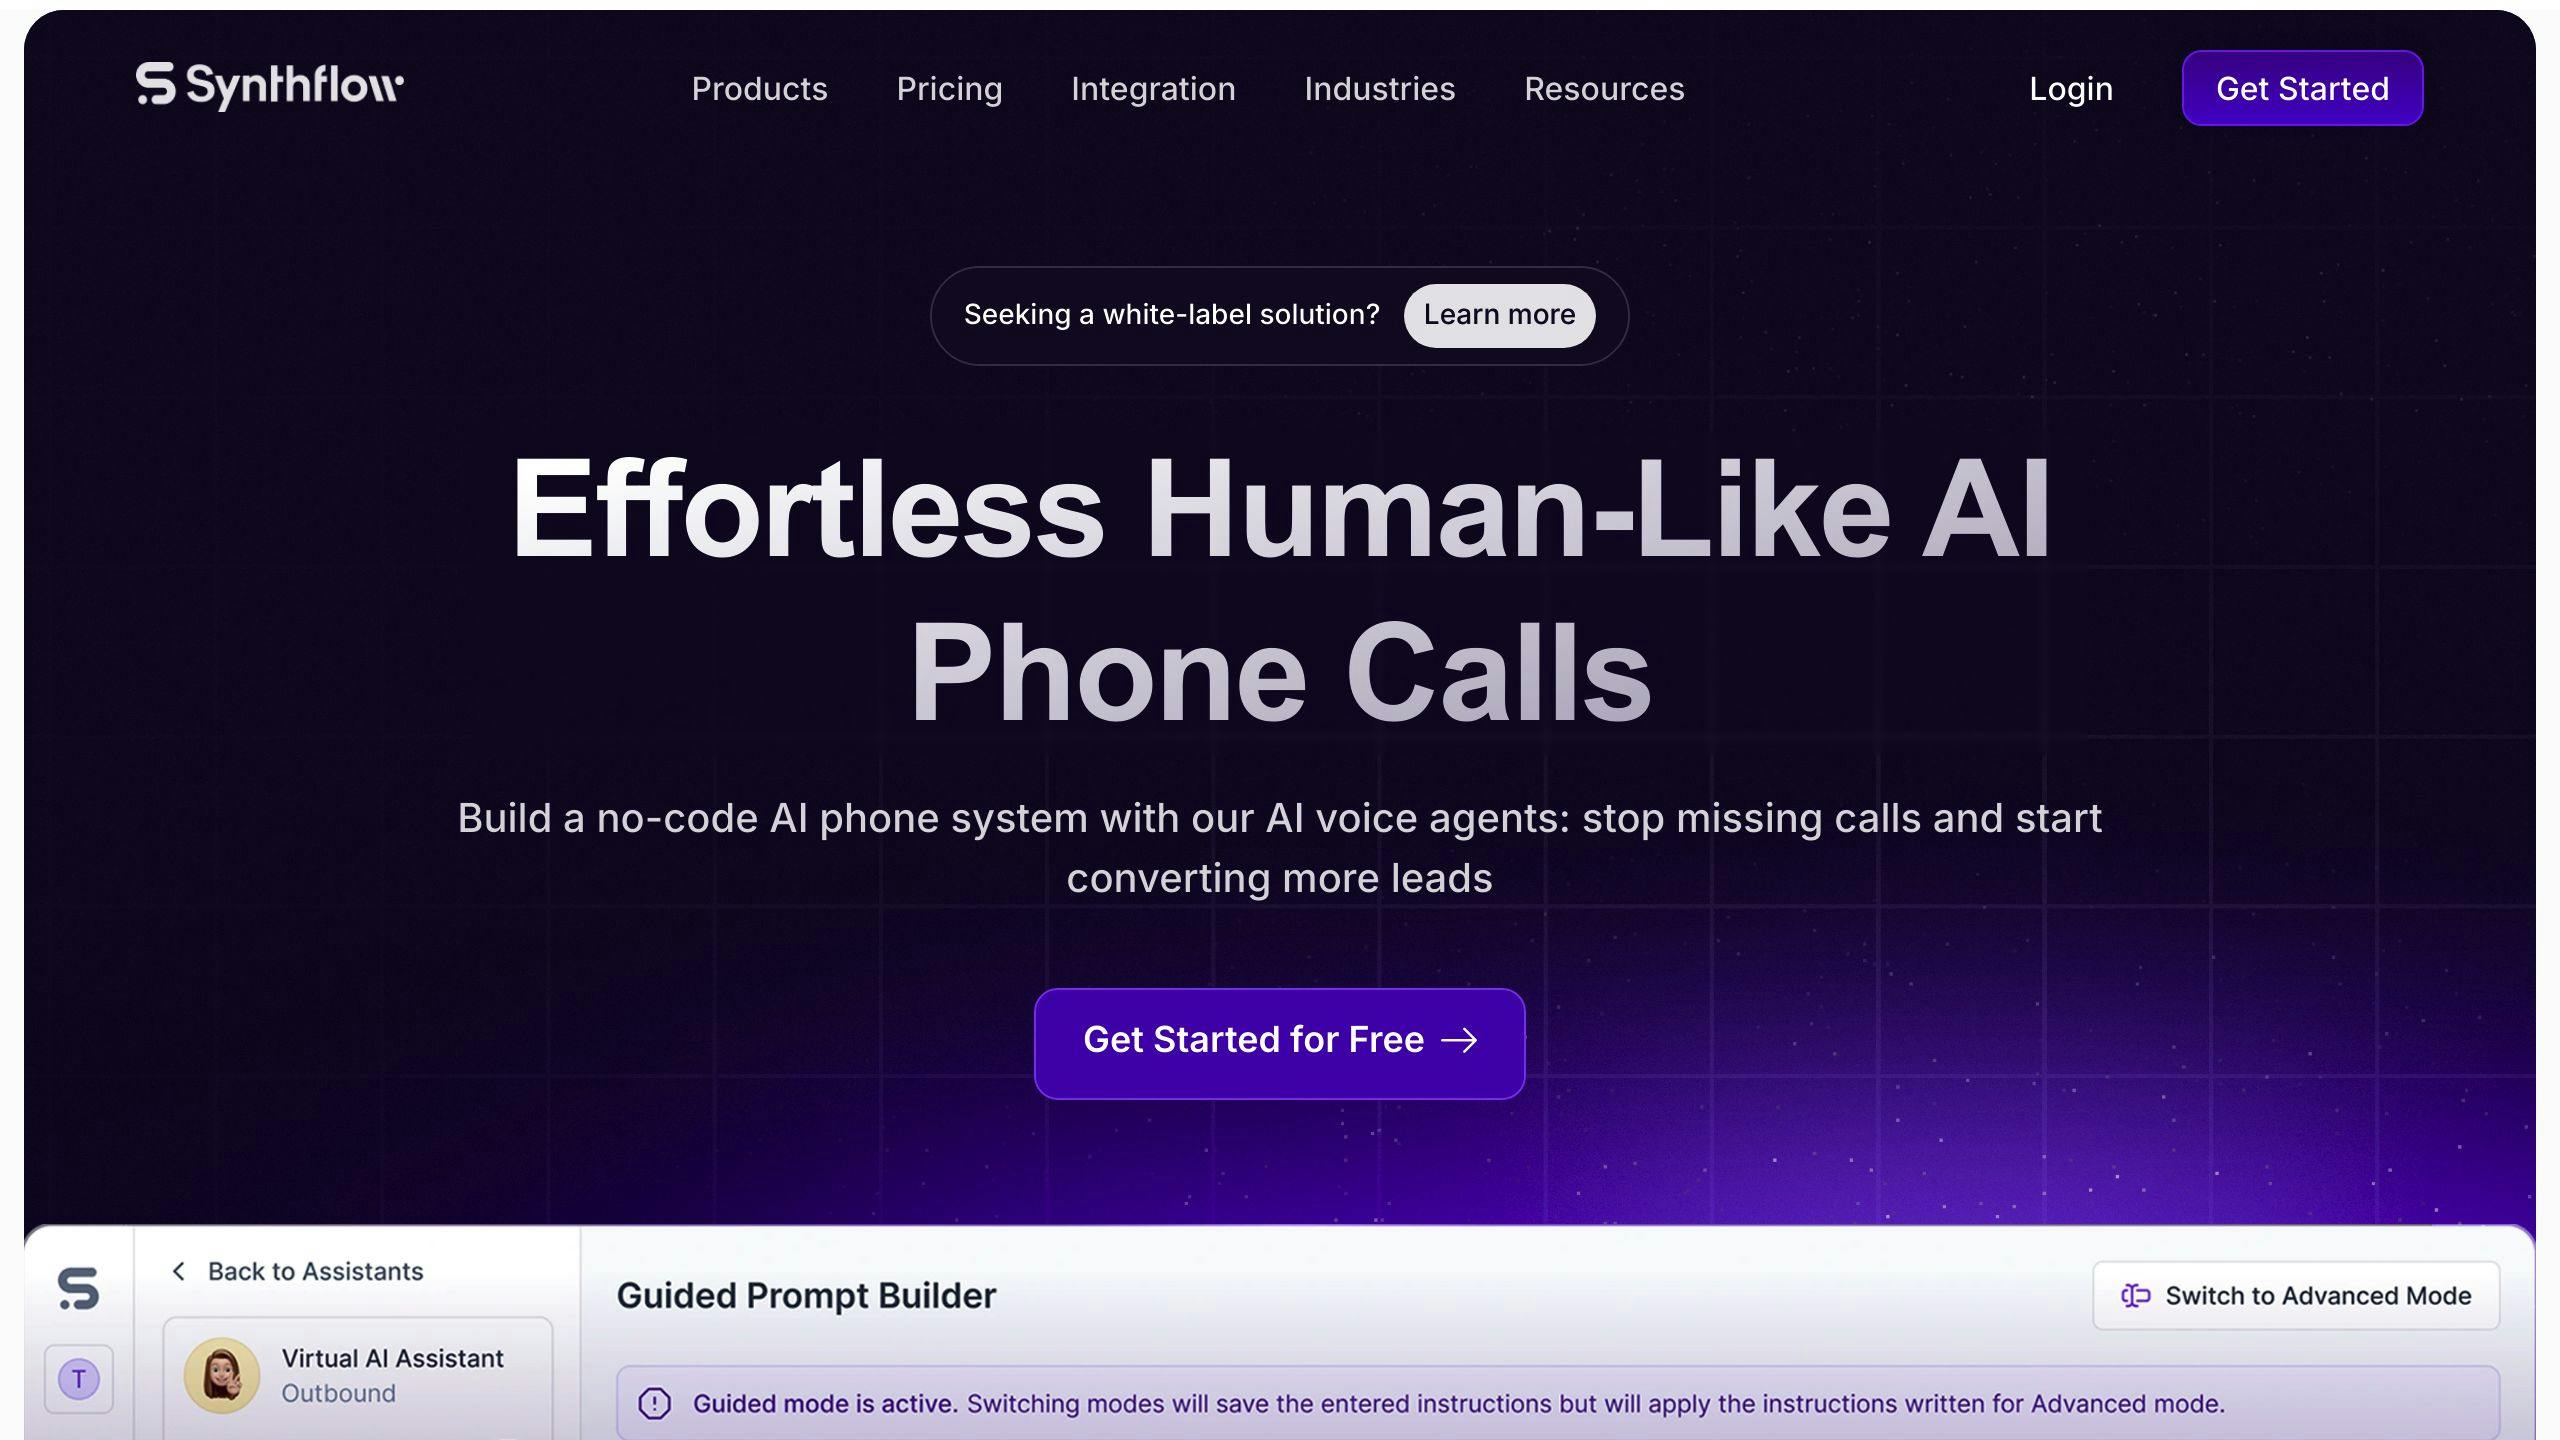Click Get Started for Free button
The height and width of the screenshot is (1440, 2560).
pyautogui.click(x=1278, y=1039)
